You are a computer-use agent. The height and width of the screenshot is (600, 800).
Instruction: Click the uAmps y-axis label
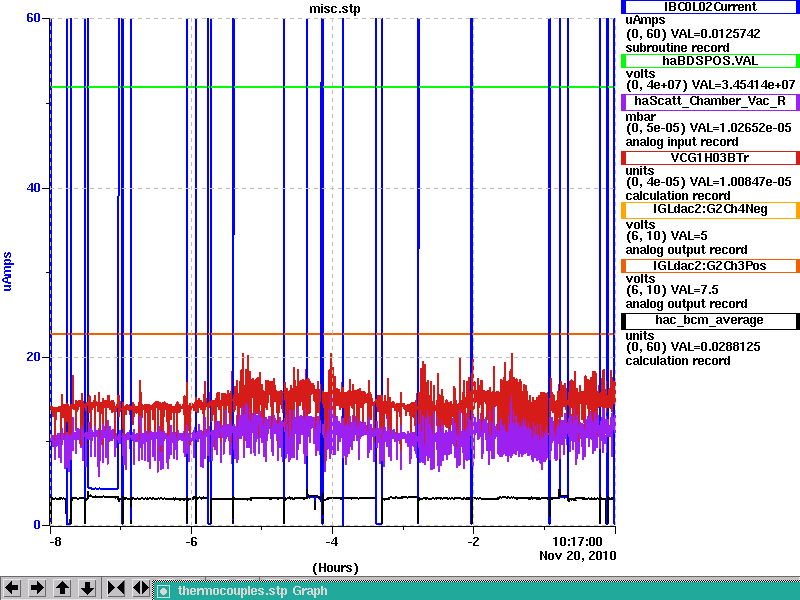7,271
